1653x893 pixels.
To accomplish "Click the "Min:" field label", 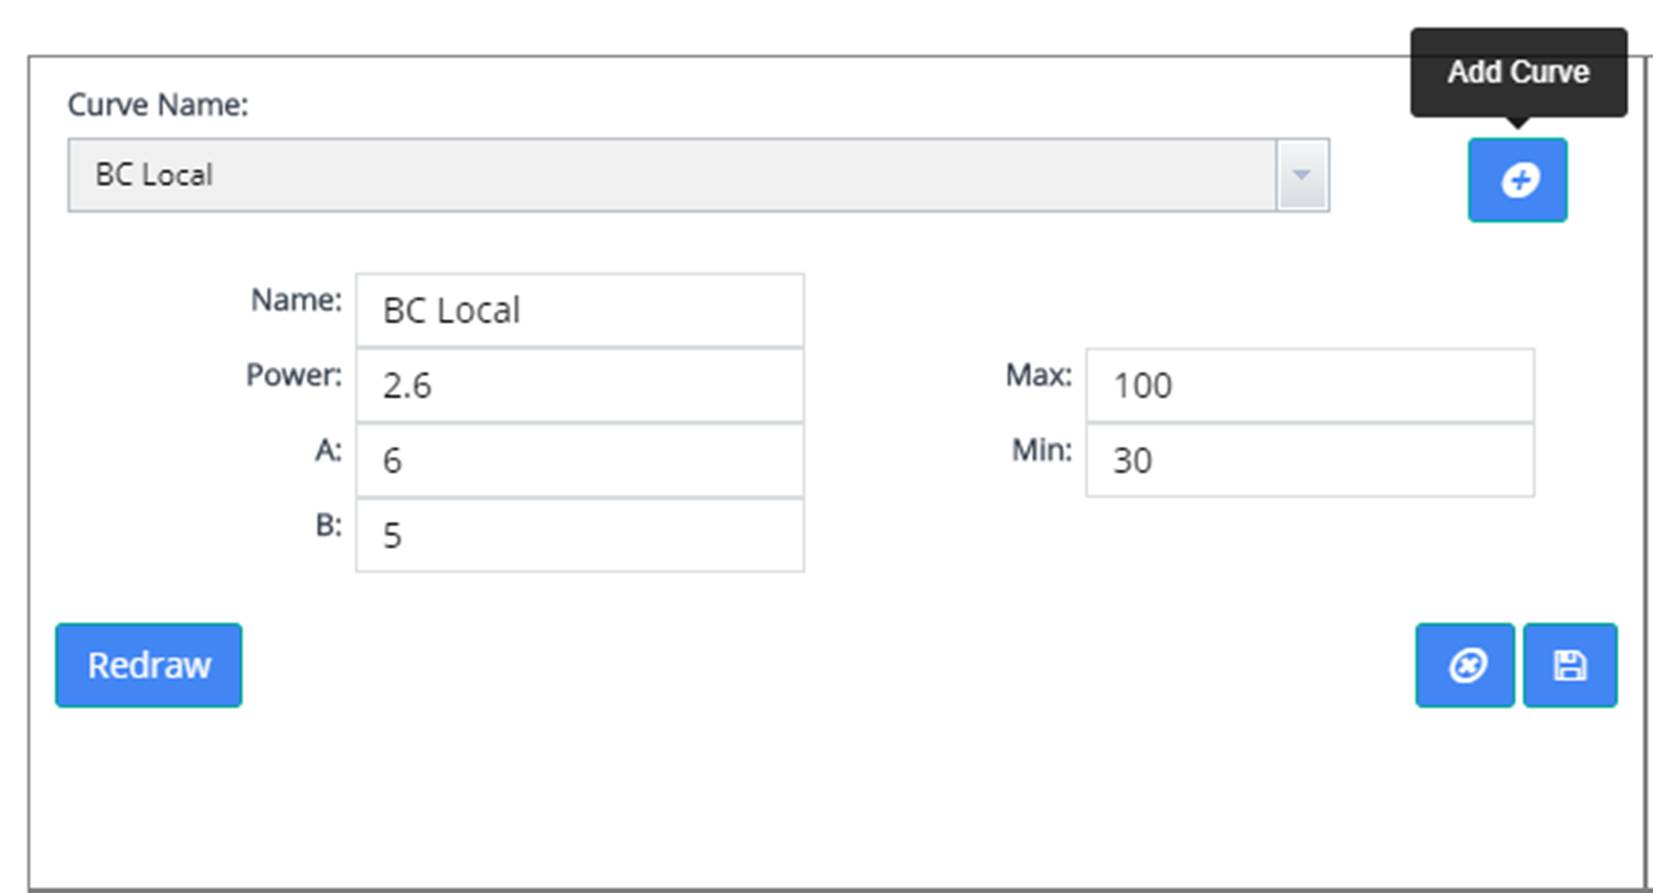I will click(1041, 450).
